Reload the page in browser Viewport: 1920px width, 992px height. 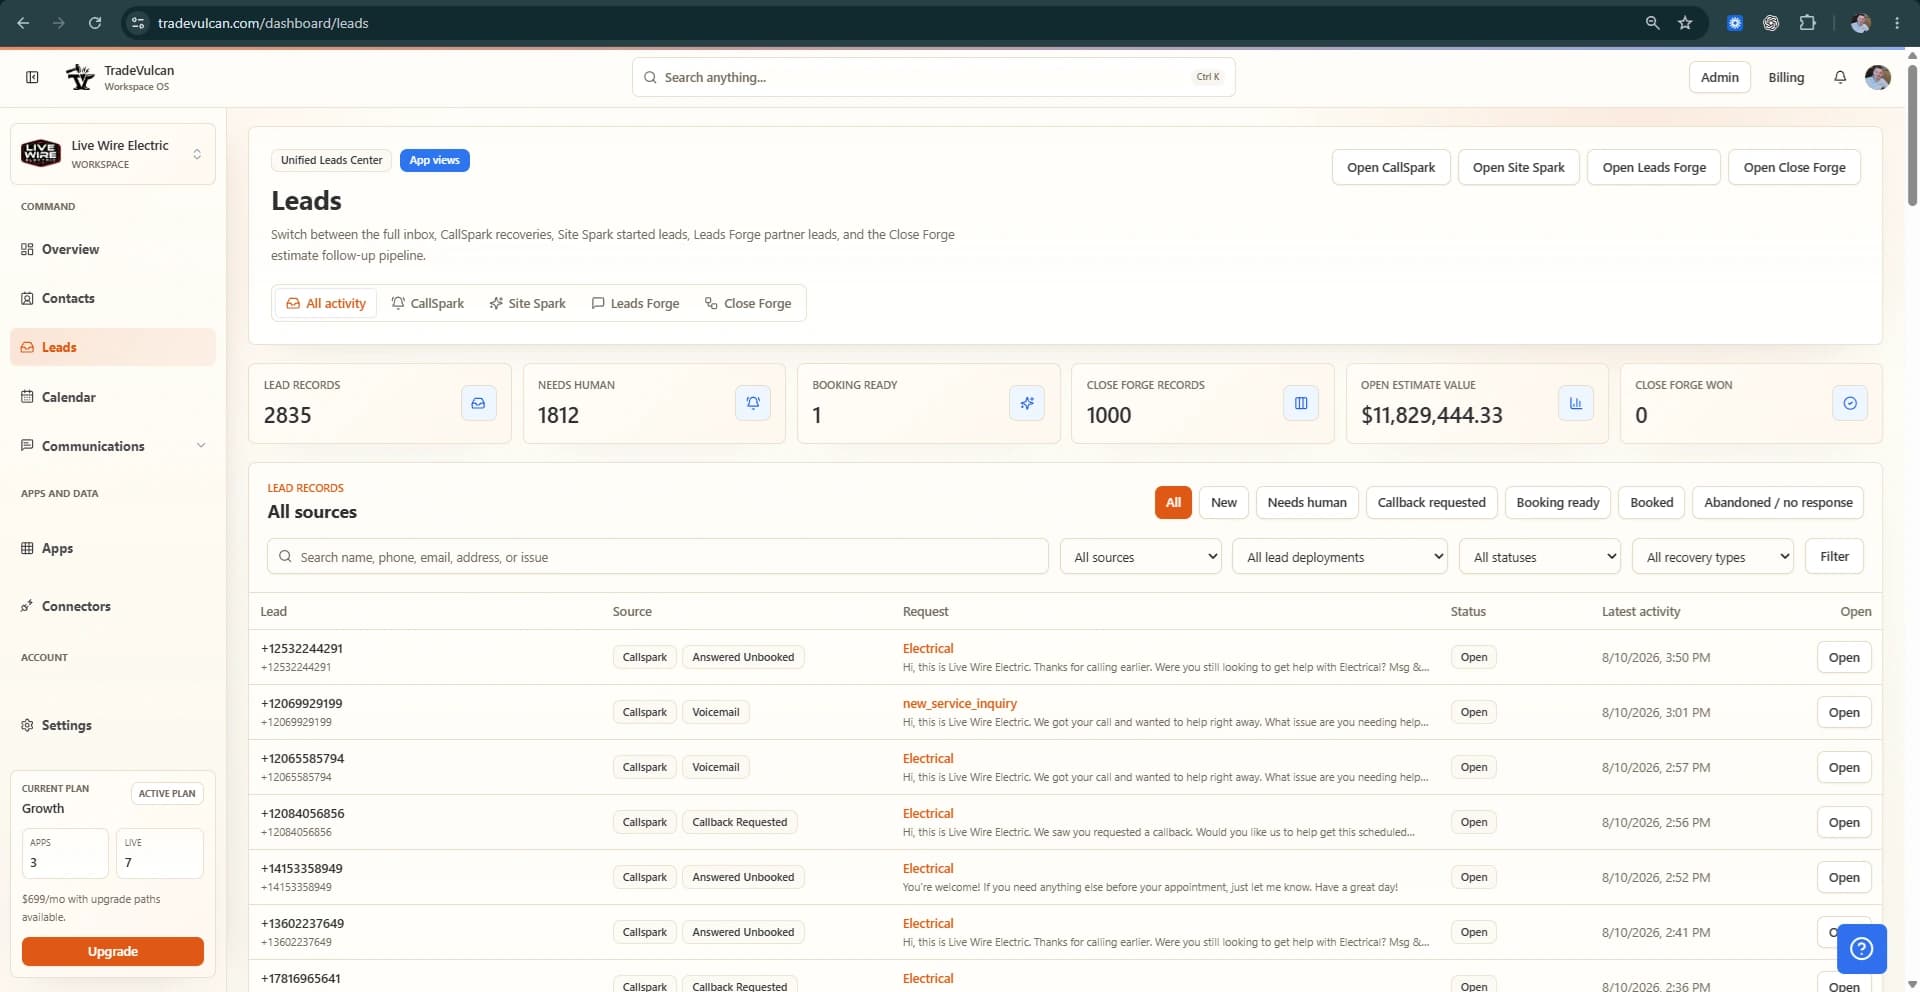tap(95, 22)
